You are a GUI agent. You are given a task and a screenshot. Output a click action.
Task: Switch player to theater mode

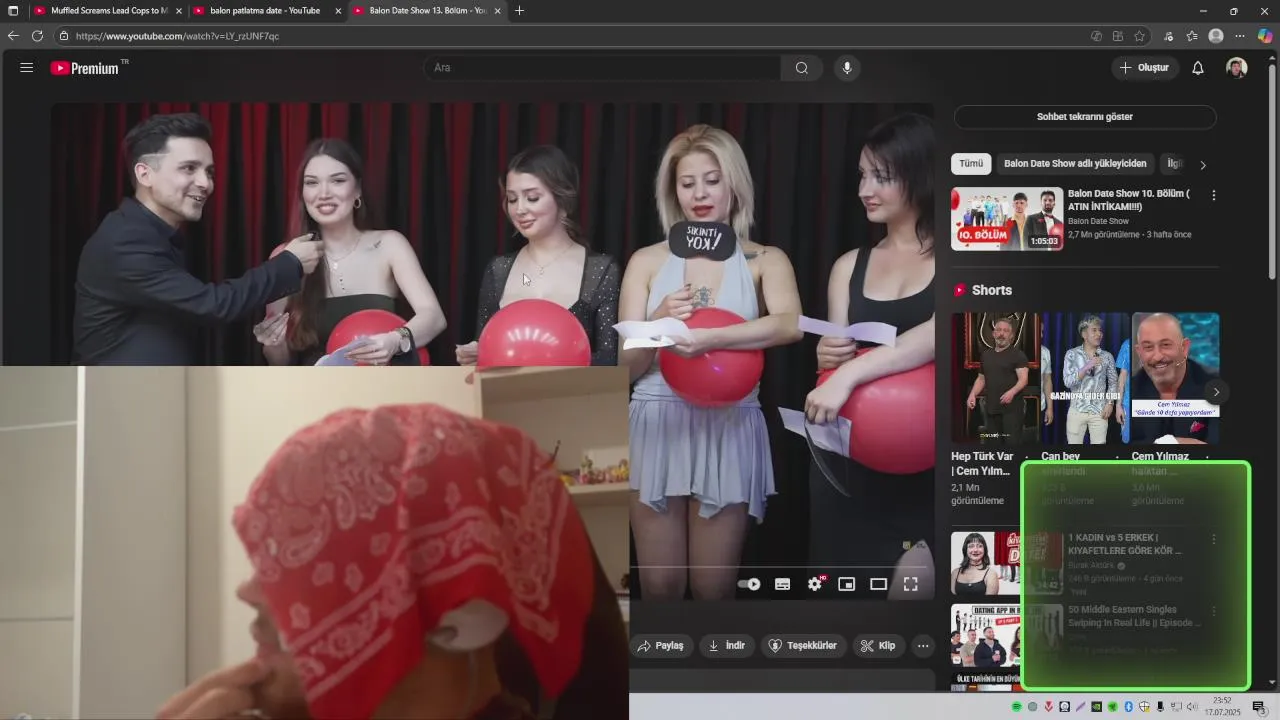pyautogui.click(x=879, y=584)
